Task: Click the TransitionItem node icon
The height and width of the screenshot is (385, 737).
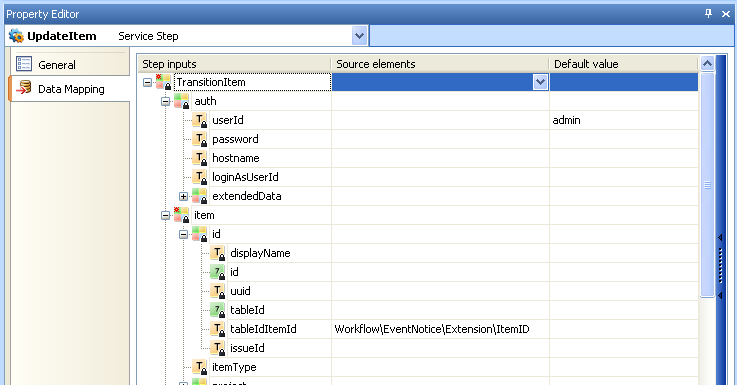Action: 164,82
